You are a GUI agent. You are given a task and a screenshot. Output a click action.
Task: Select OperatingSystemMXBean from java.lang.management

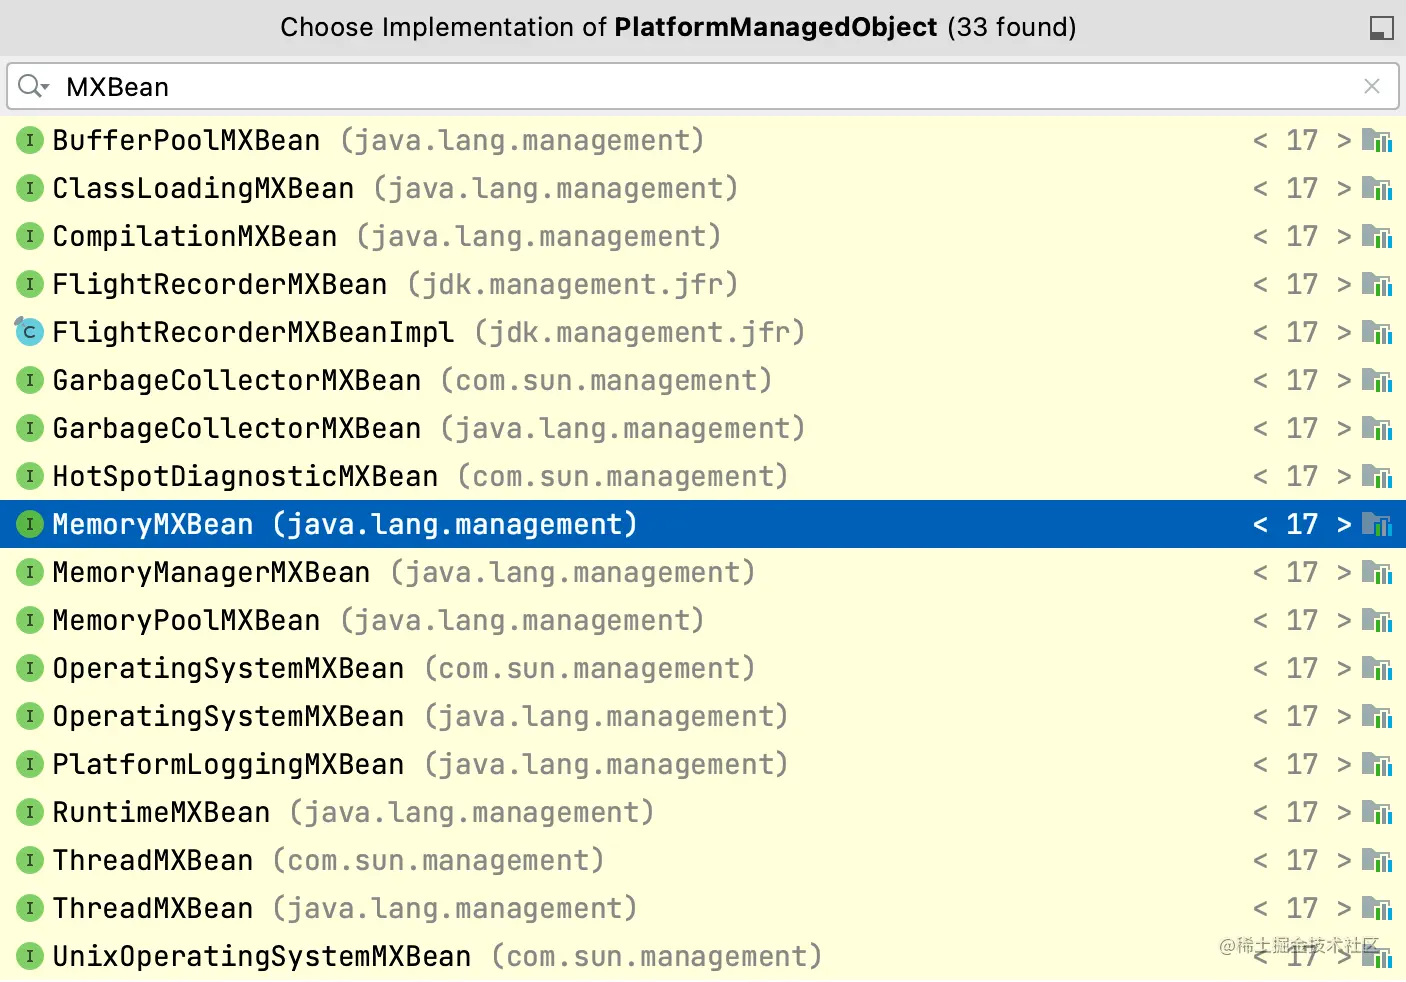coord(703,716)
